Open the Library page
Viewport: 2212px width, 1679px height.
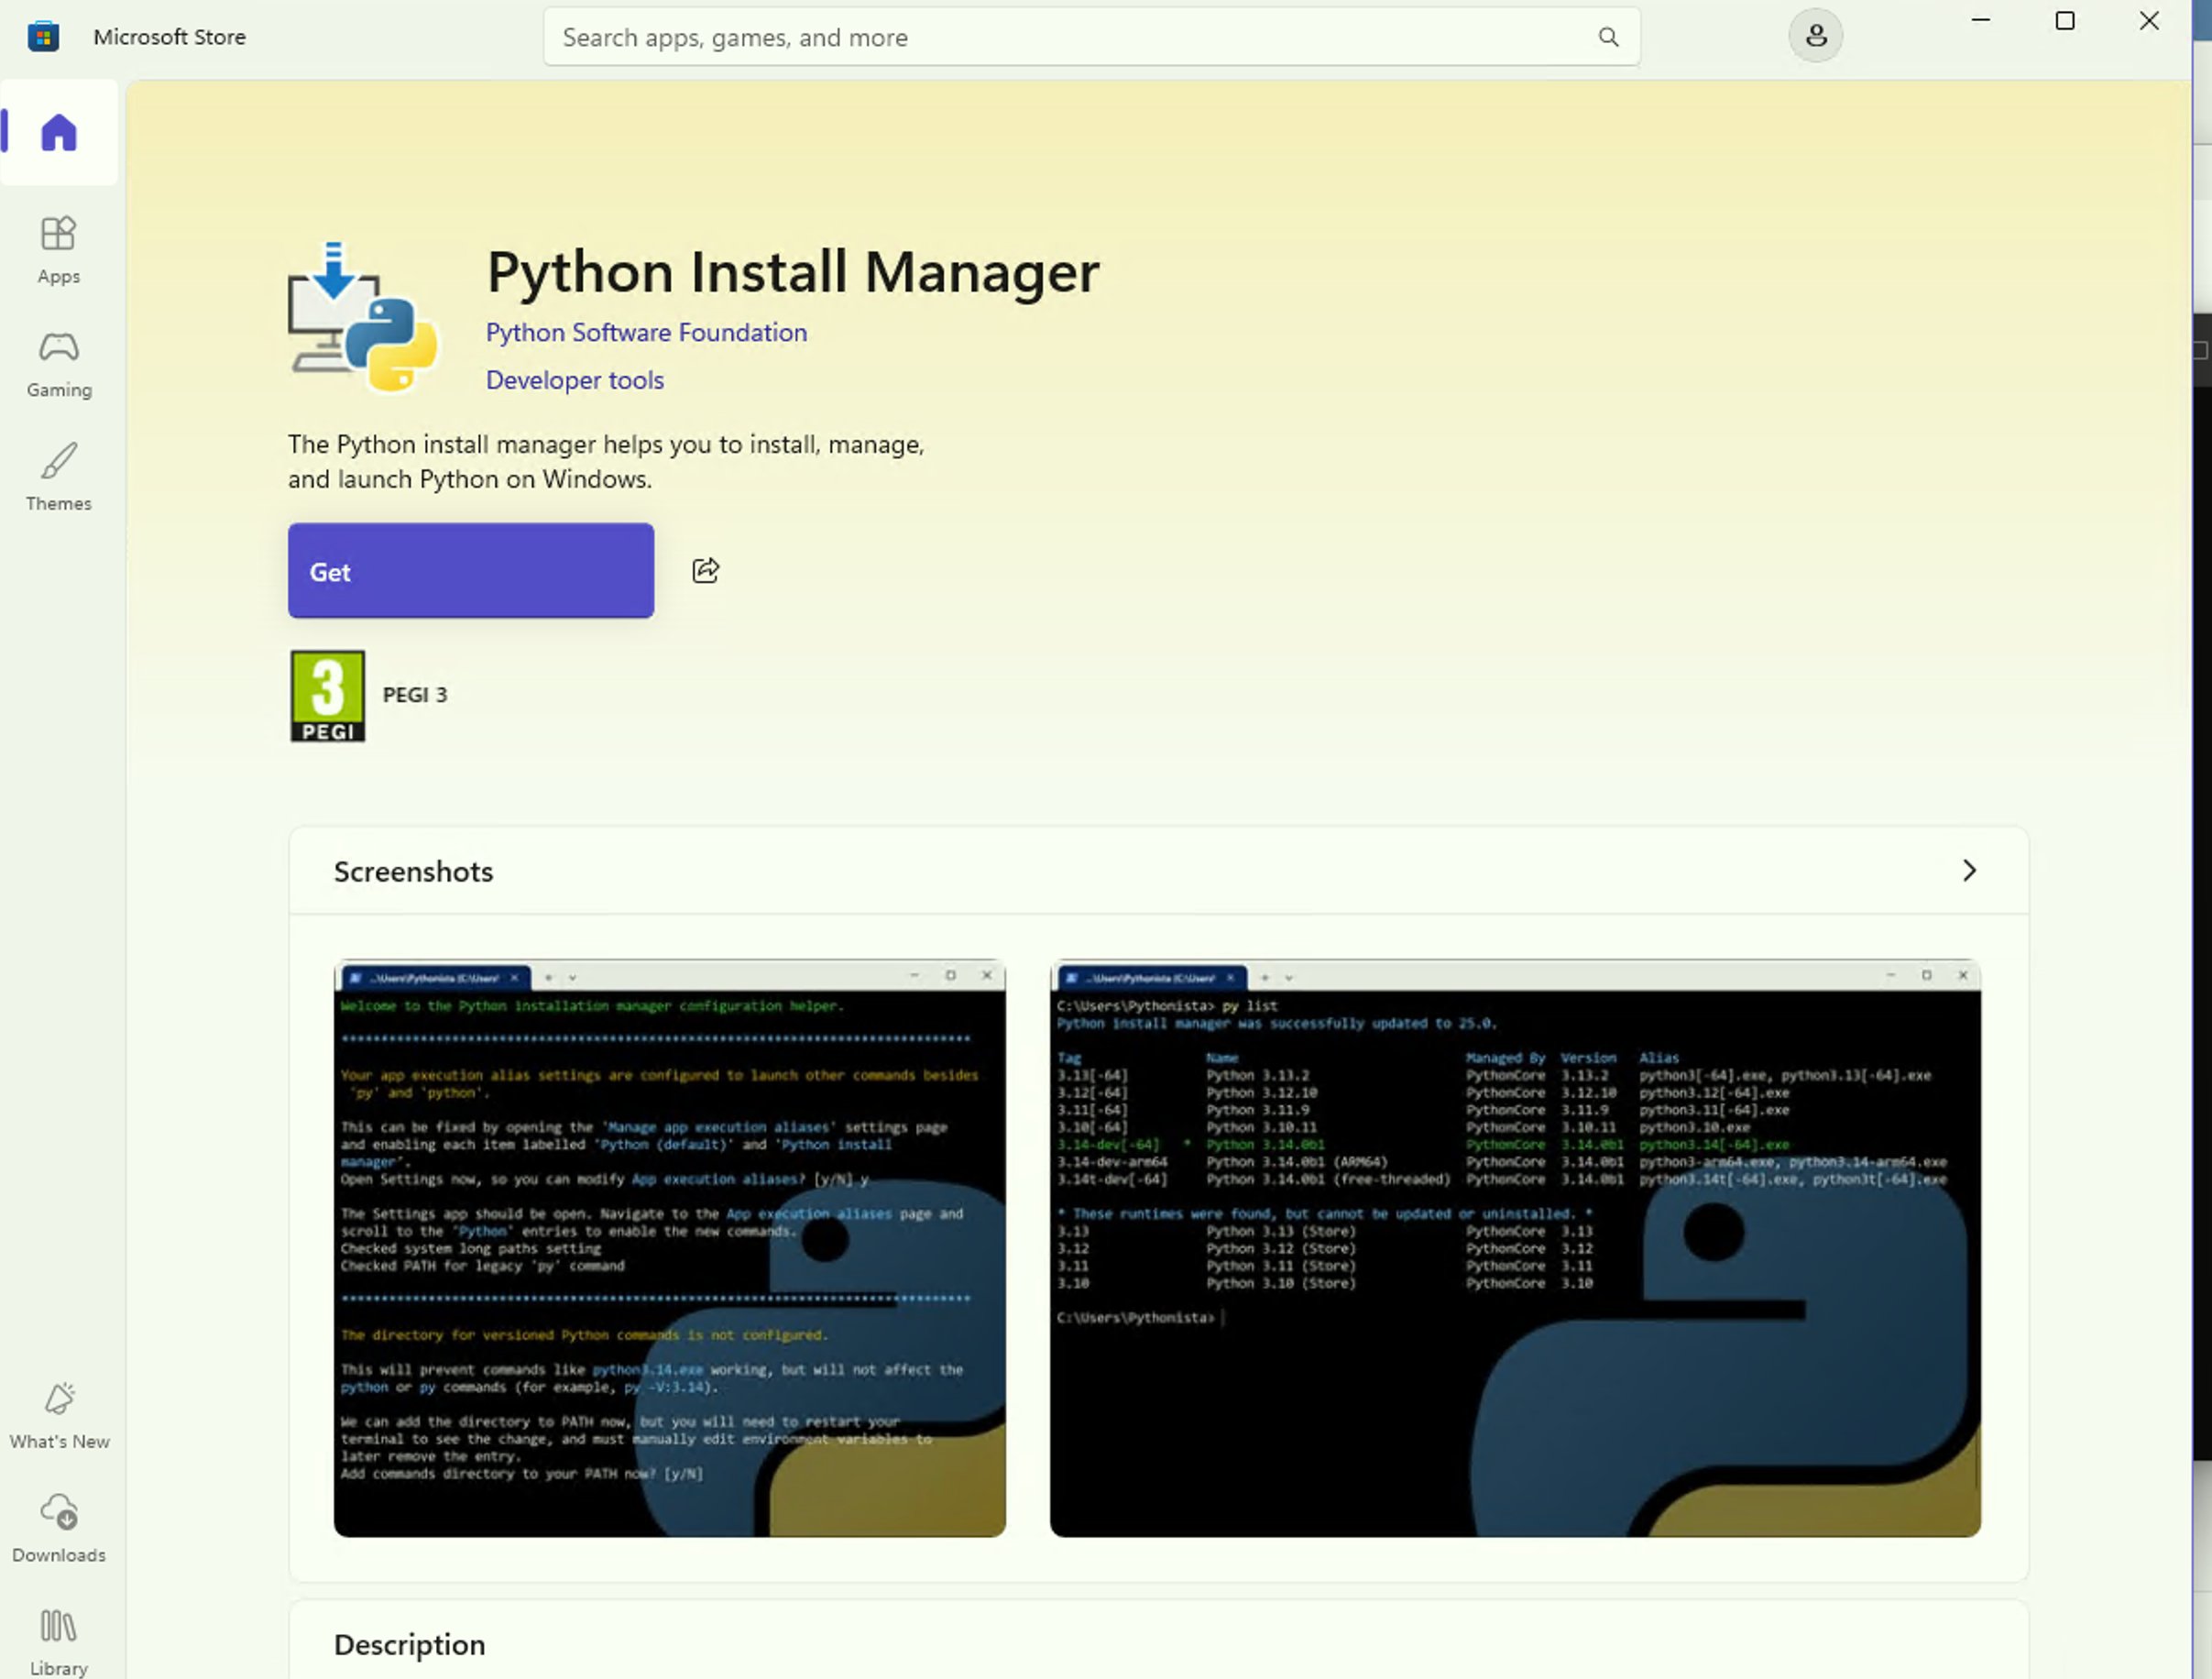[x=59, y=1642]
